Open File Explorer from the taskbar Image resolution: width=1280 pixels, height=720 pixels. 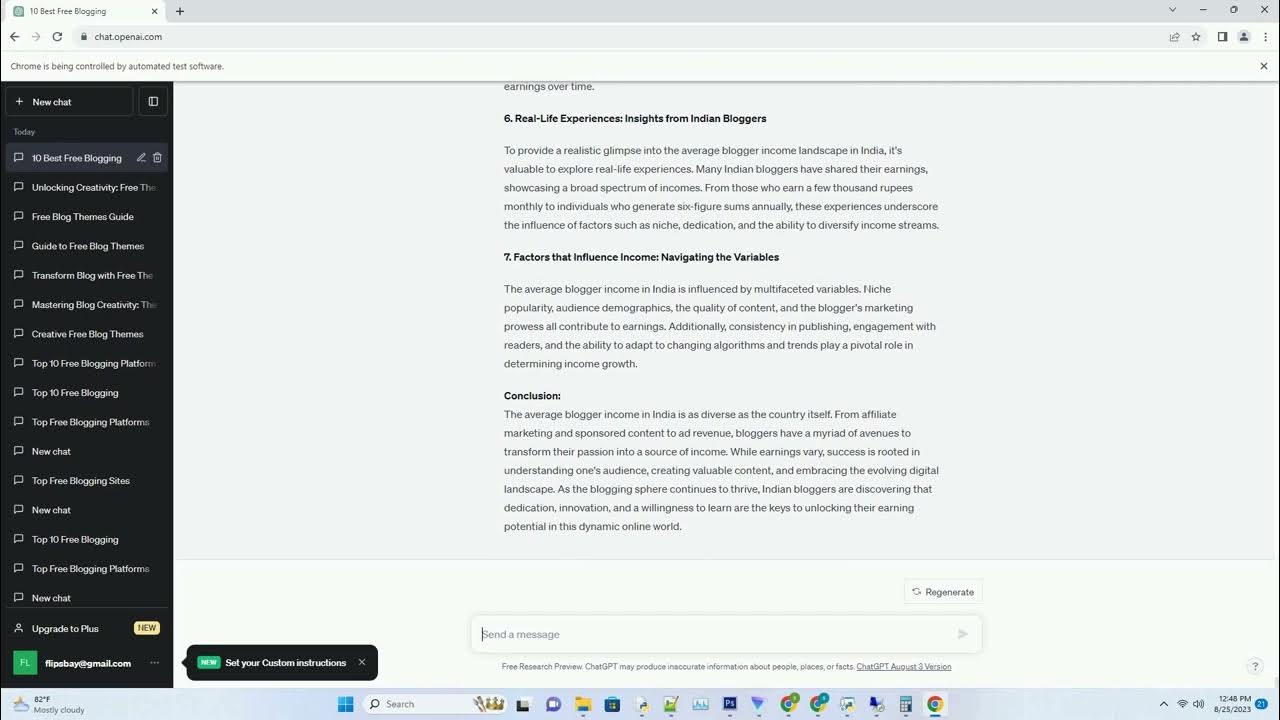(x=583, y=704)
